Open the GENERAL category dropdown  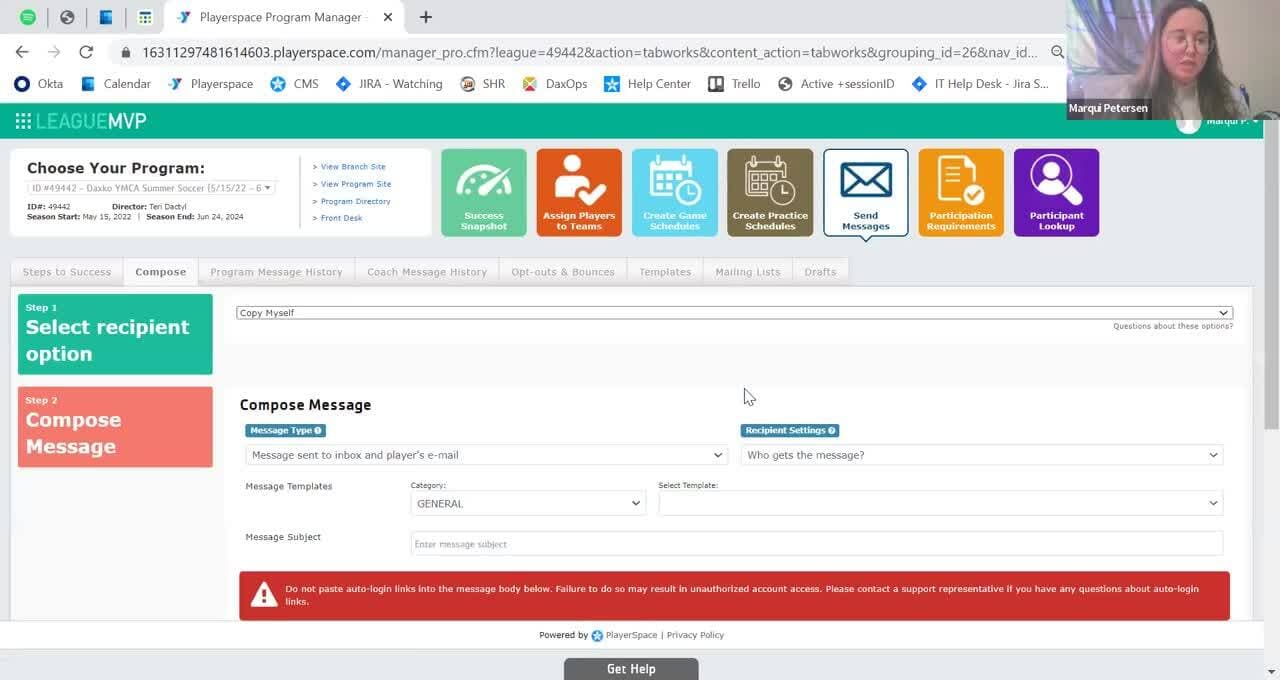click(528, 504)
